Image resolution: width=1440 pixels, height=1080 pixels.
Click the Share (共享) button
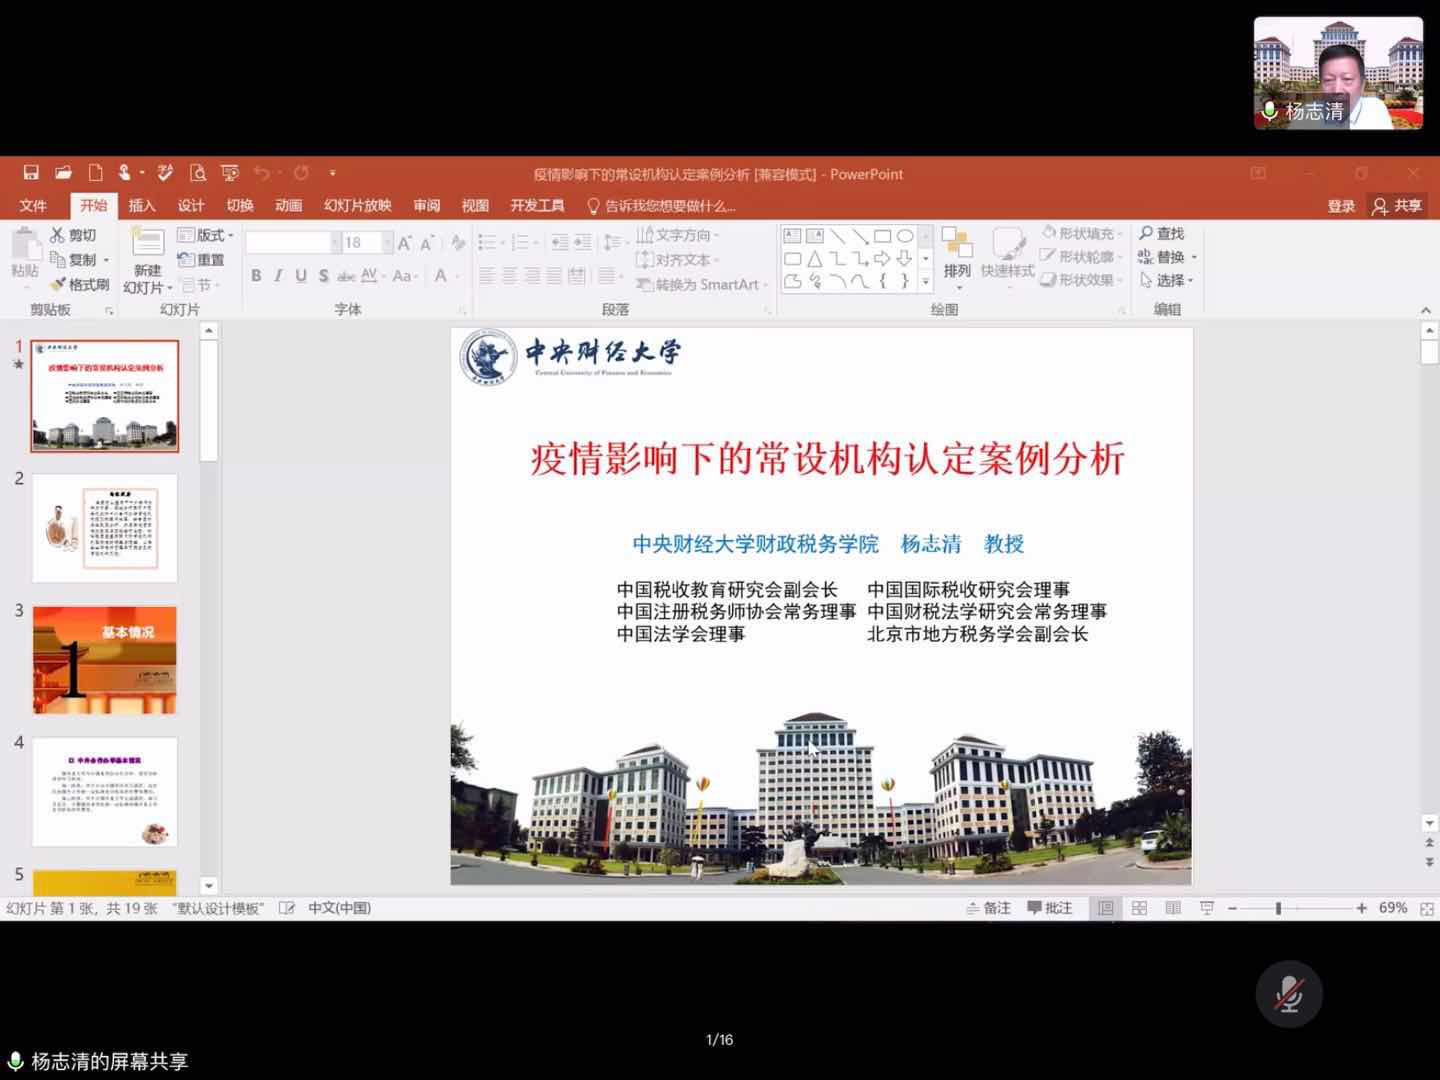point(1397,206)
